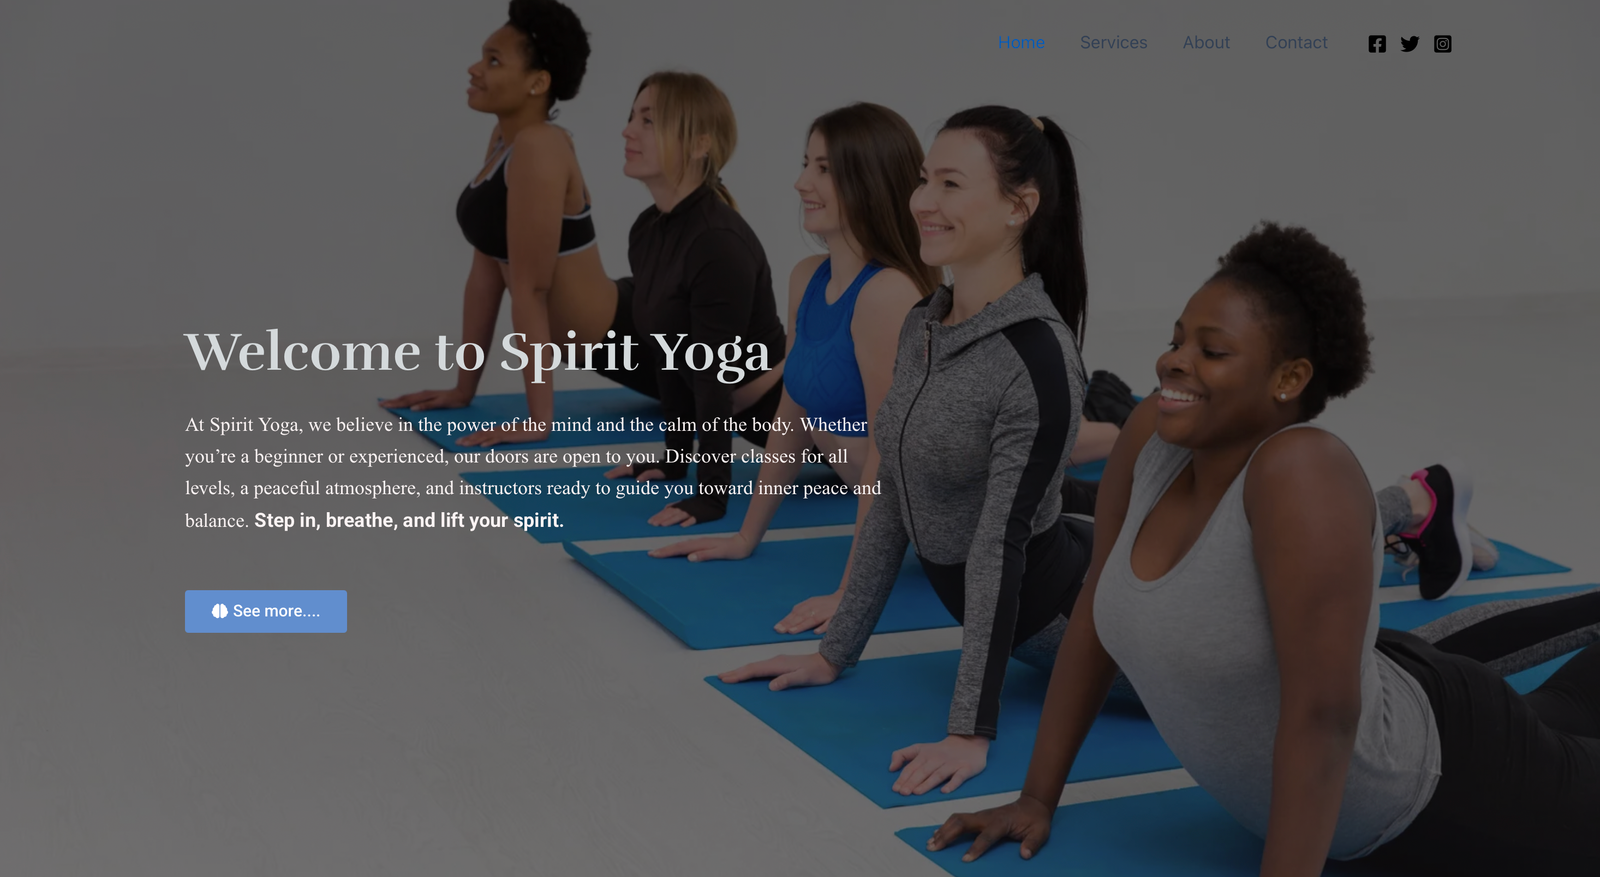Go to the Home nav link
This screenshot has height=877, width=1600.
pyautogui.click(x=1021, y=43)
